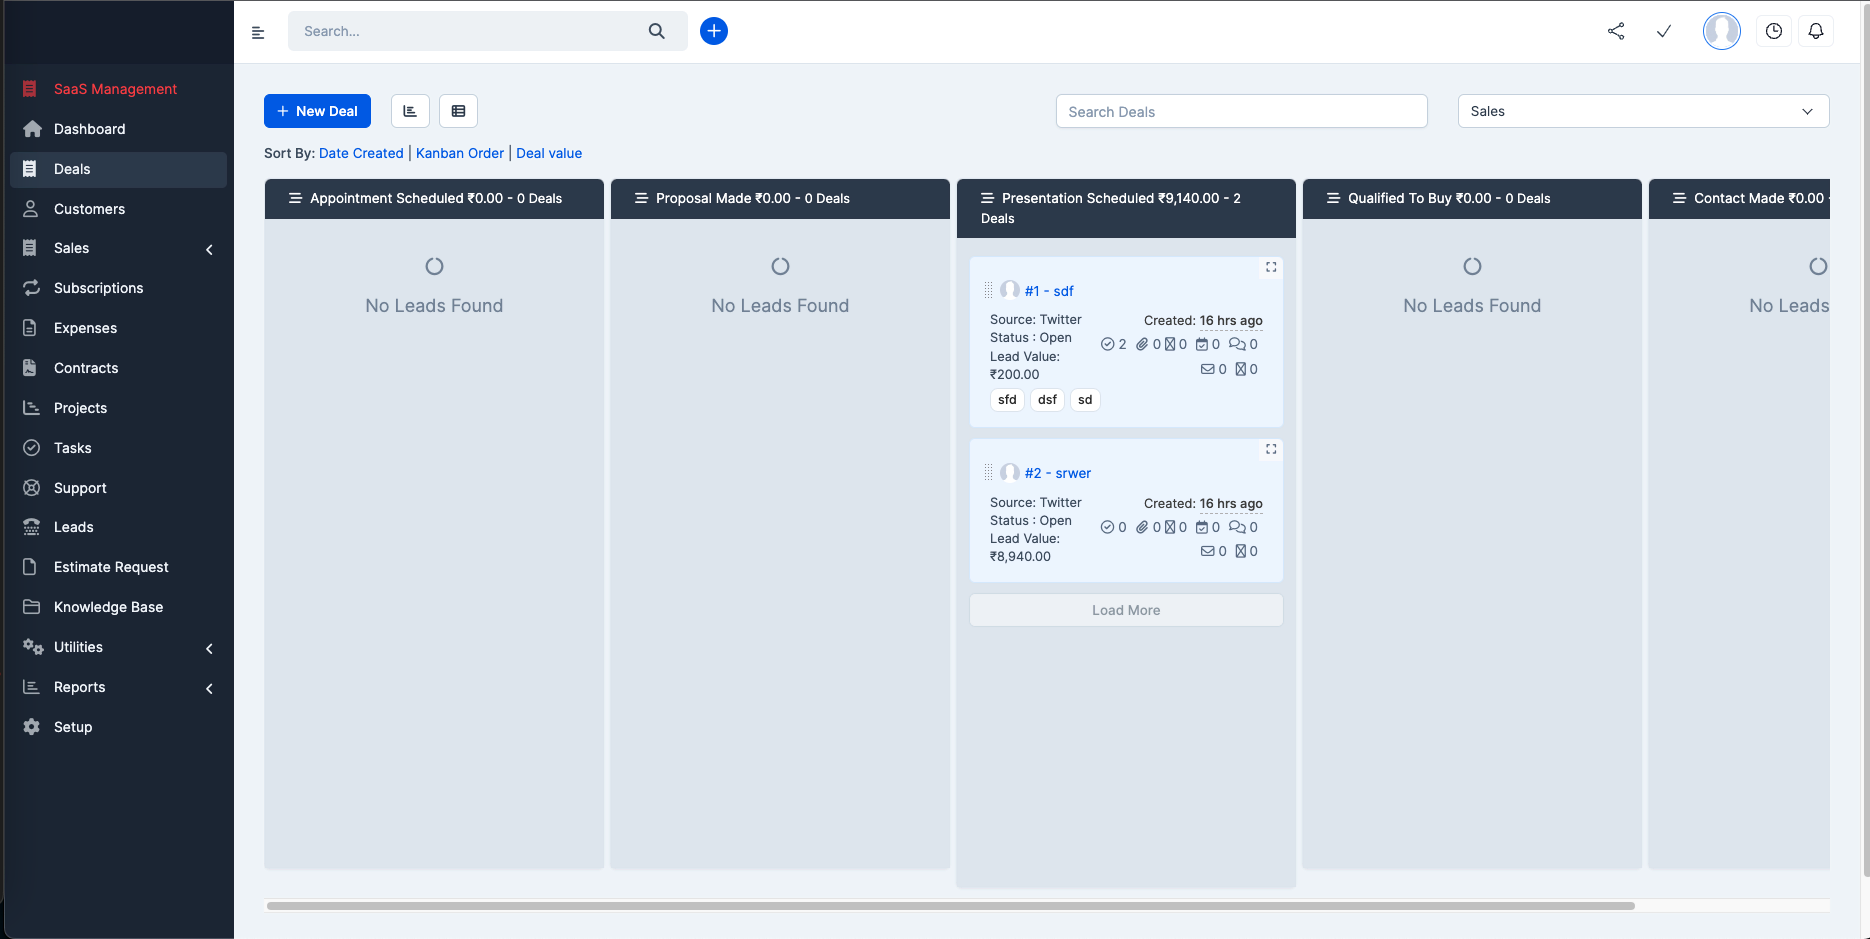Click drag handle on card #2 - srwer
The image size is (1870, 939).
988,472
